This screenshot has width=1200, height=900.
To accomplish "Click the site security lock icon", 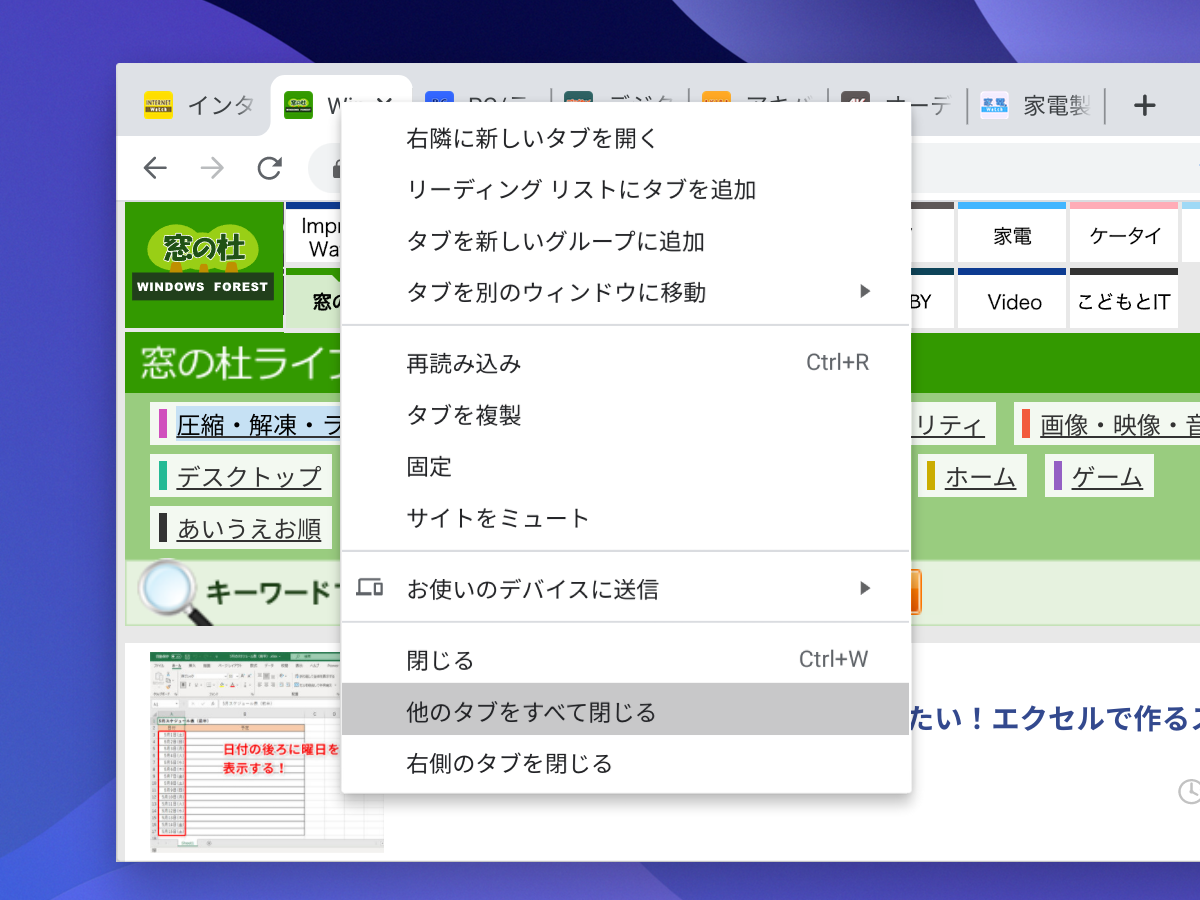I will tap(338, 168).
